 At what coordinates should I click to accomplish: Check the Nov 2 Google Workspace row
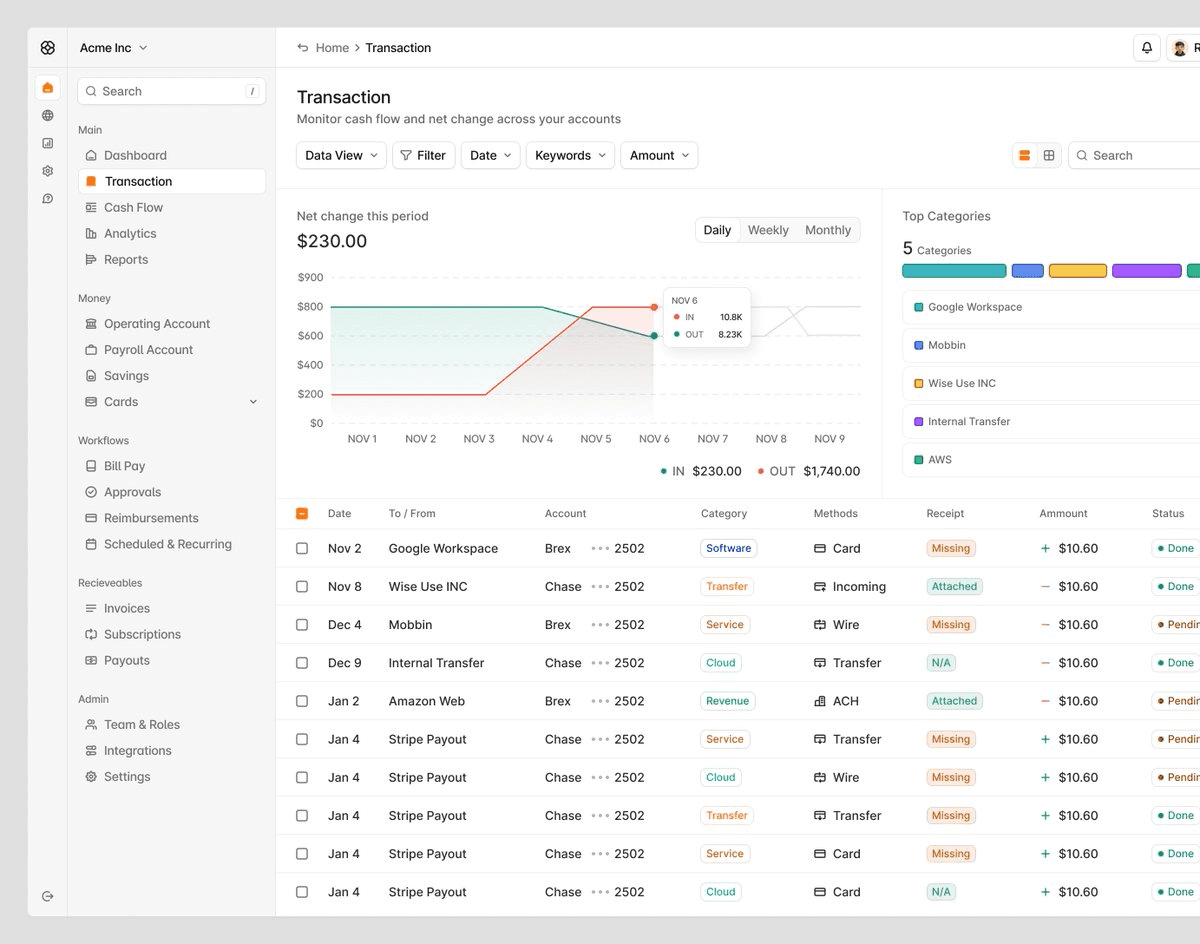302,548
